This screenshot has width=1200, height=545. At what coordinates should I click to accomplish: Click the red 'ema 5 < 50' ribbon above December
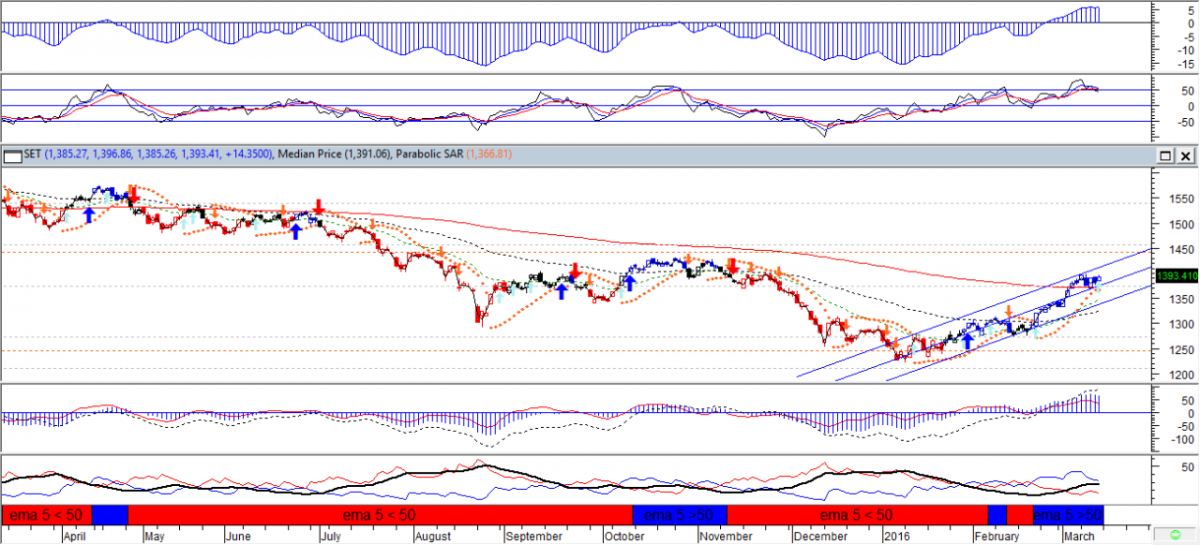[857, 515]
